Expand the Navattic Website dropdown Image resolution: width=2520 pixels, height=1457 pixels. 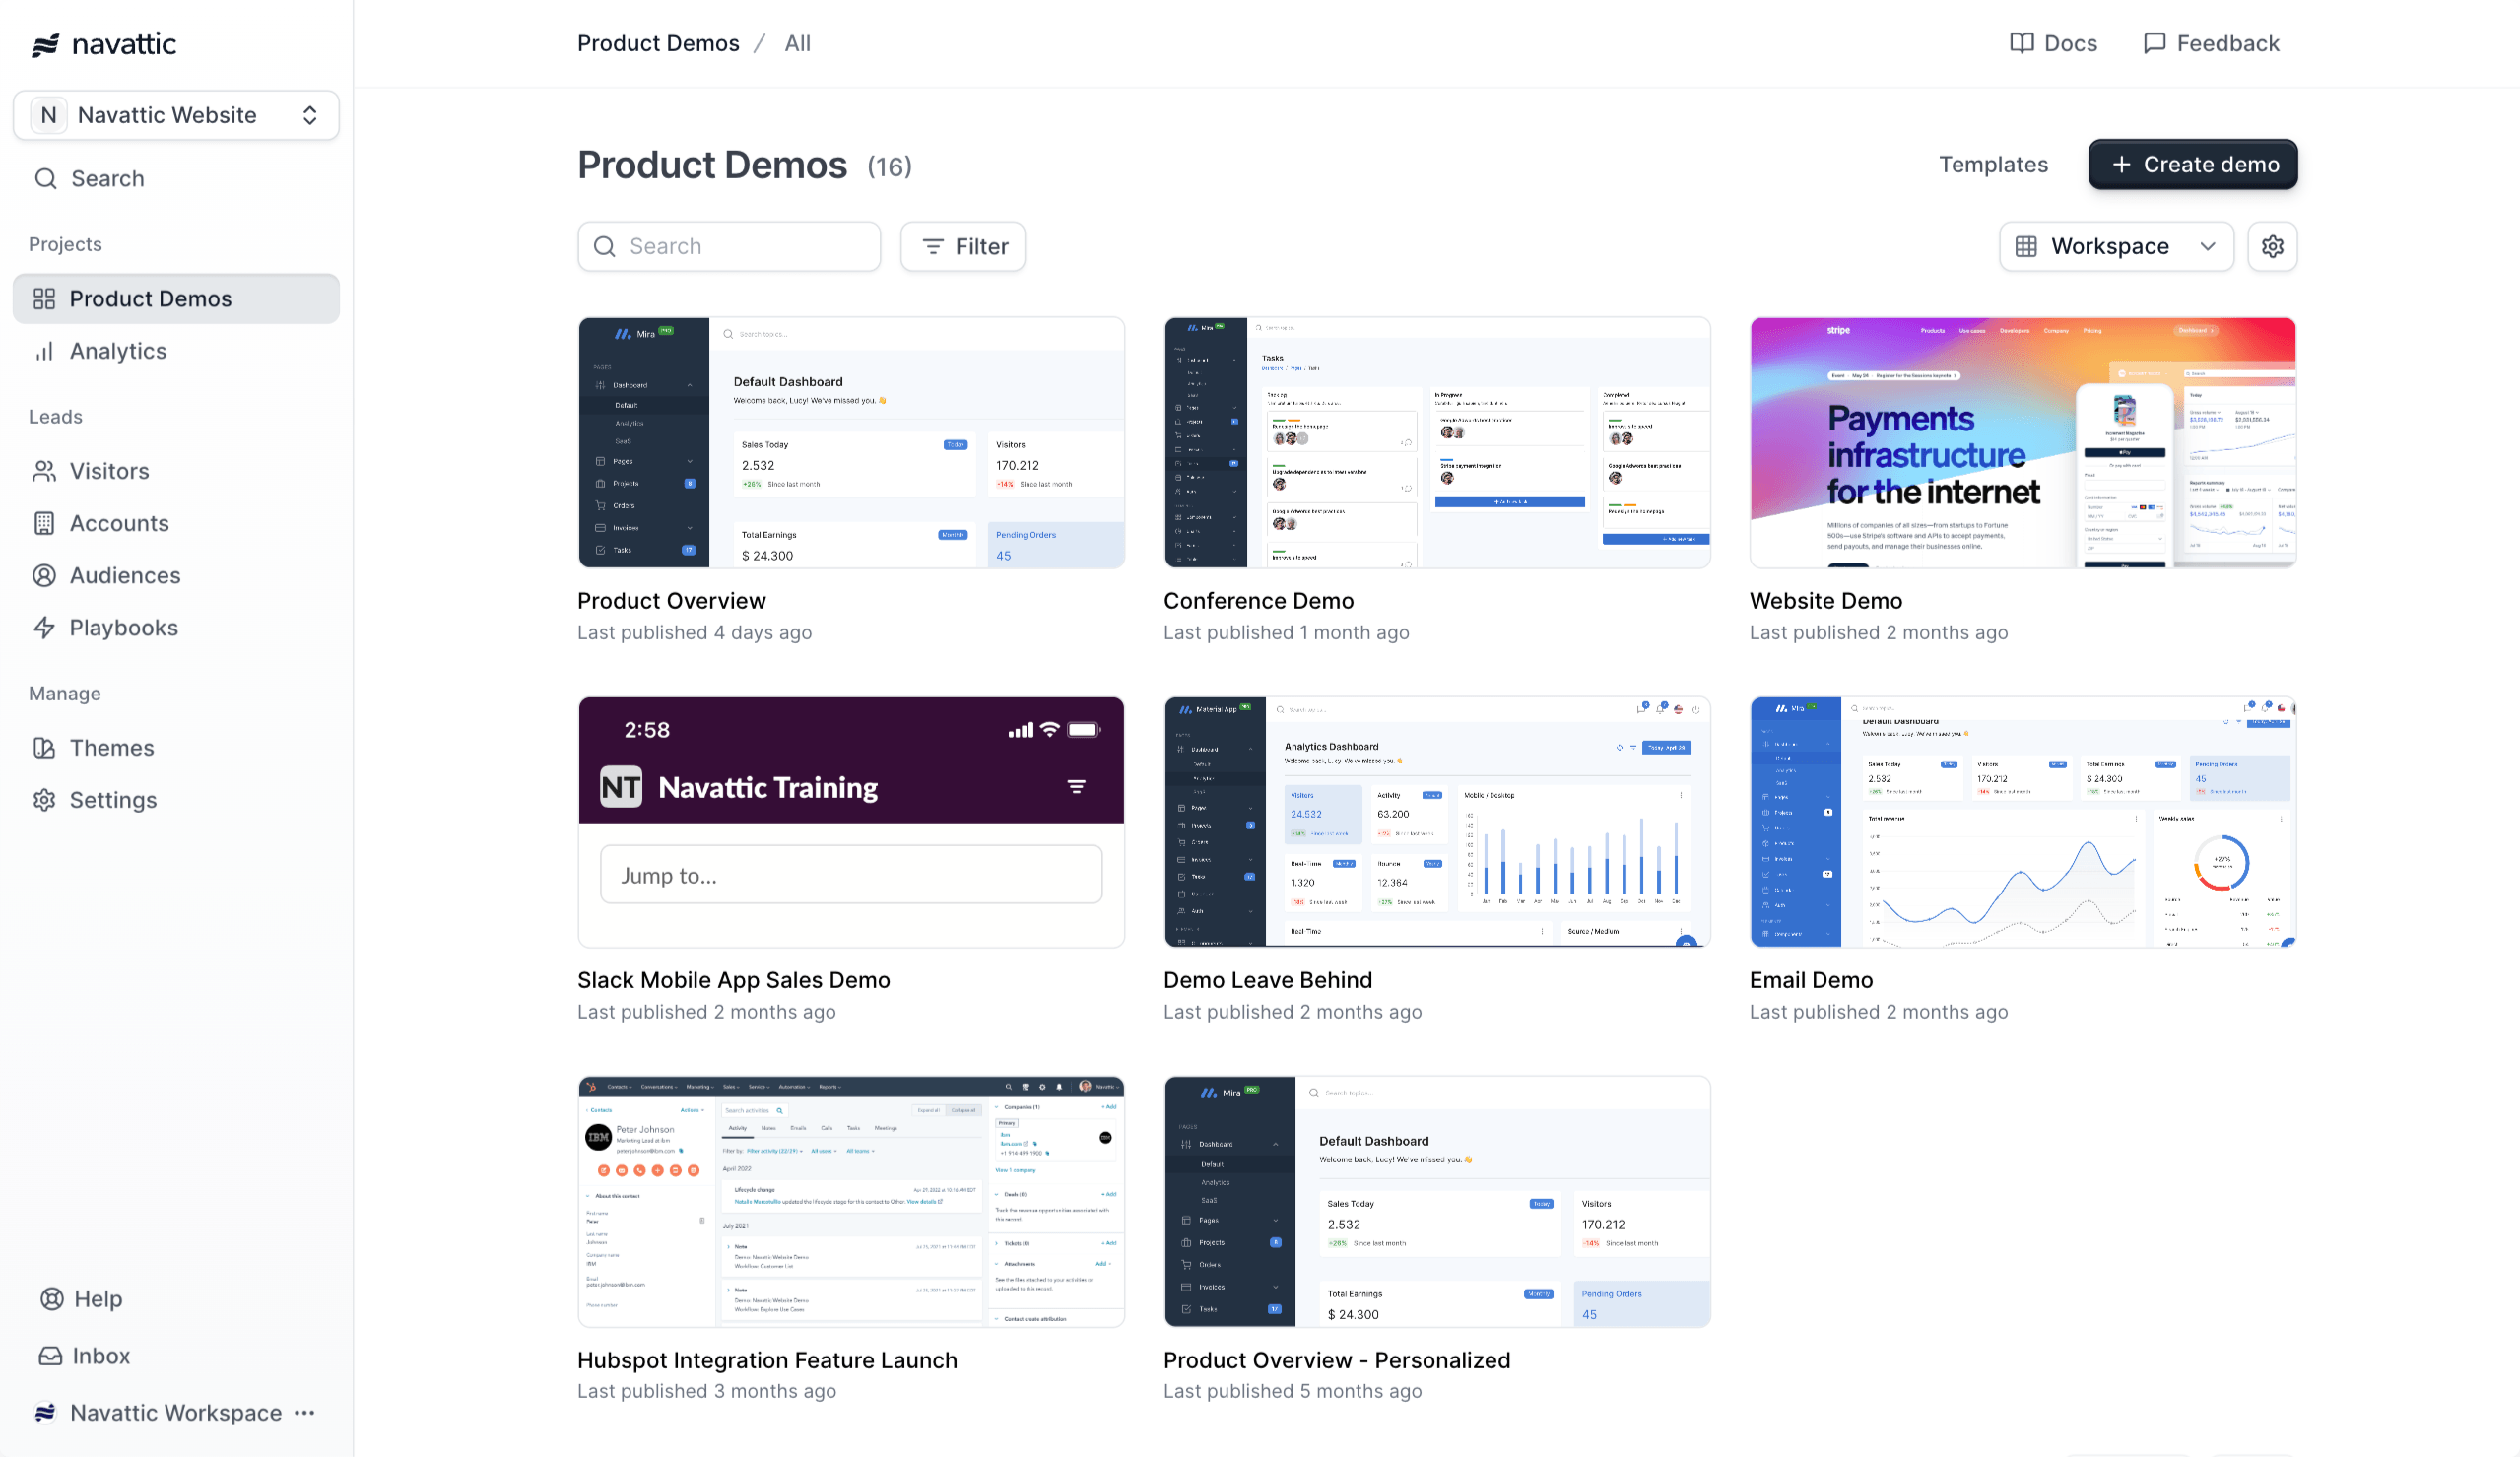(175, 112)
